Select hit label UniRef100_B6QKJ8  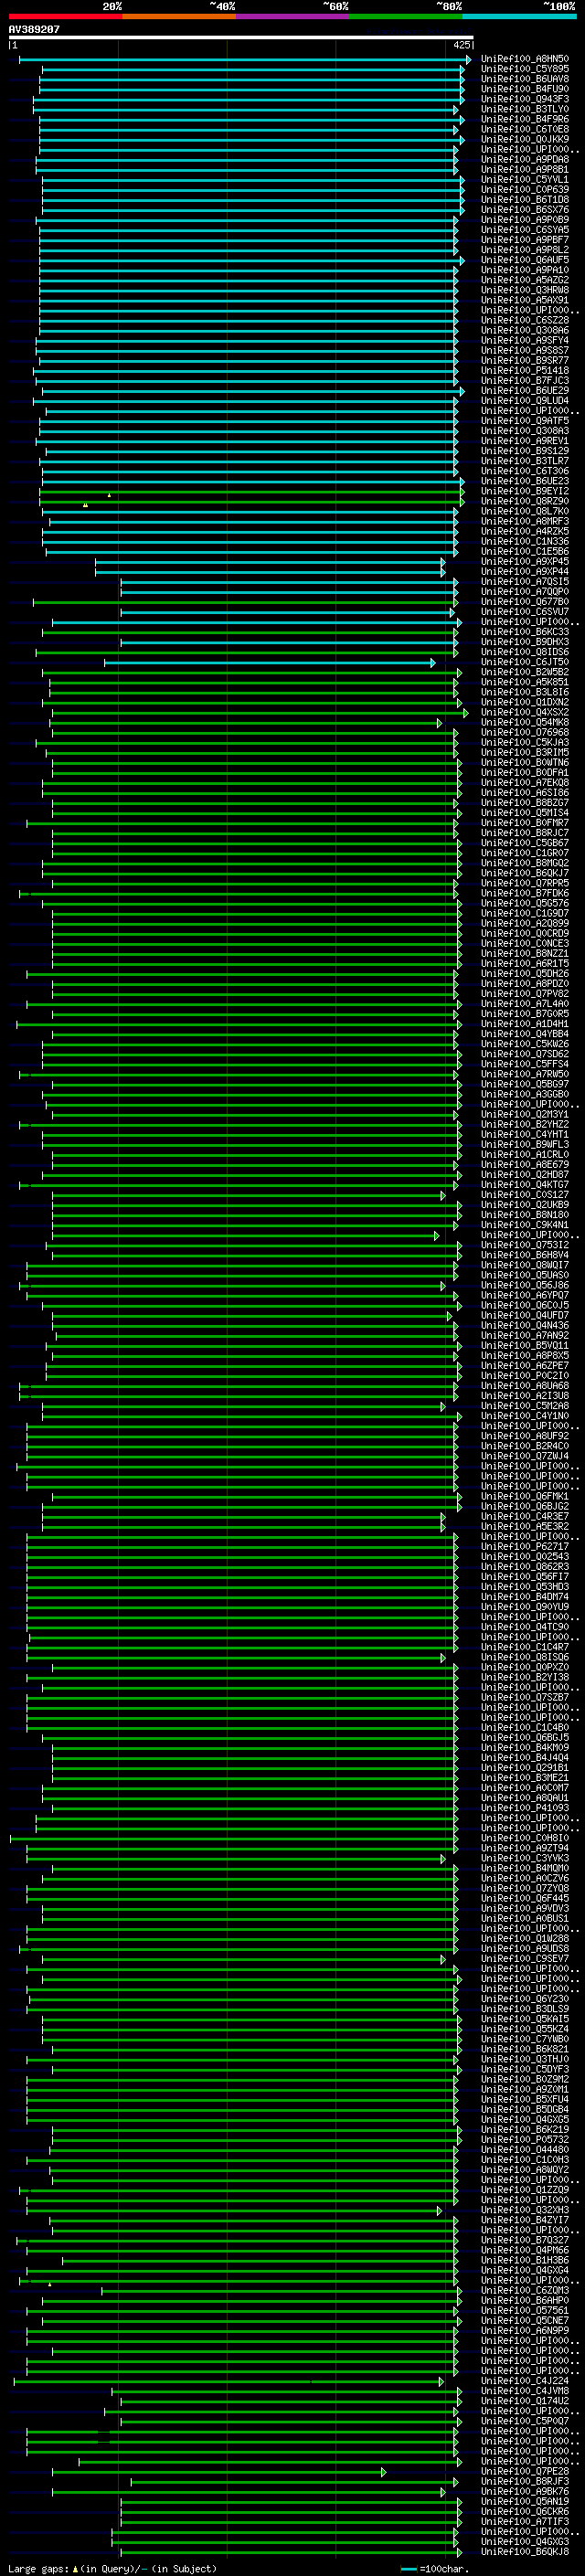coord(524,2552)
